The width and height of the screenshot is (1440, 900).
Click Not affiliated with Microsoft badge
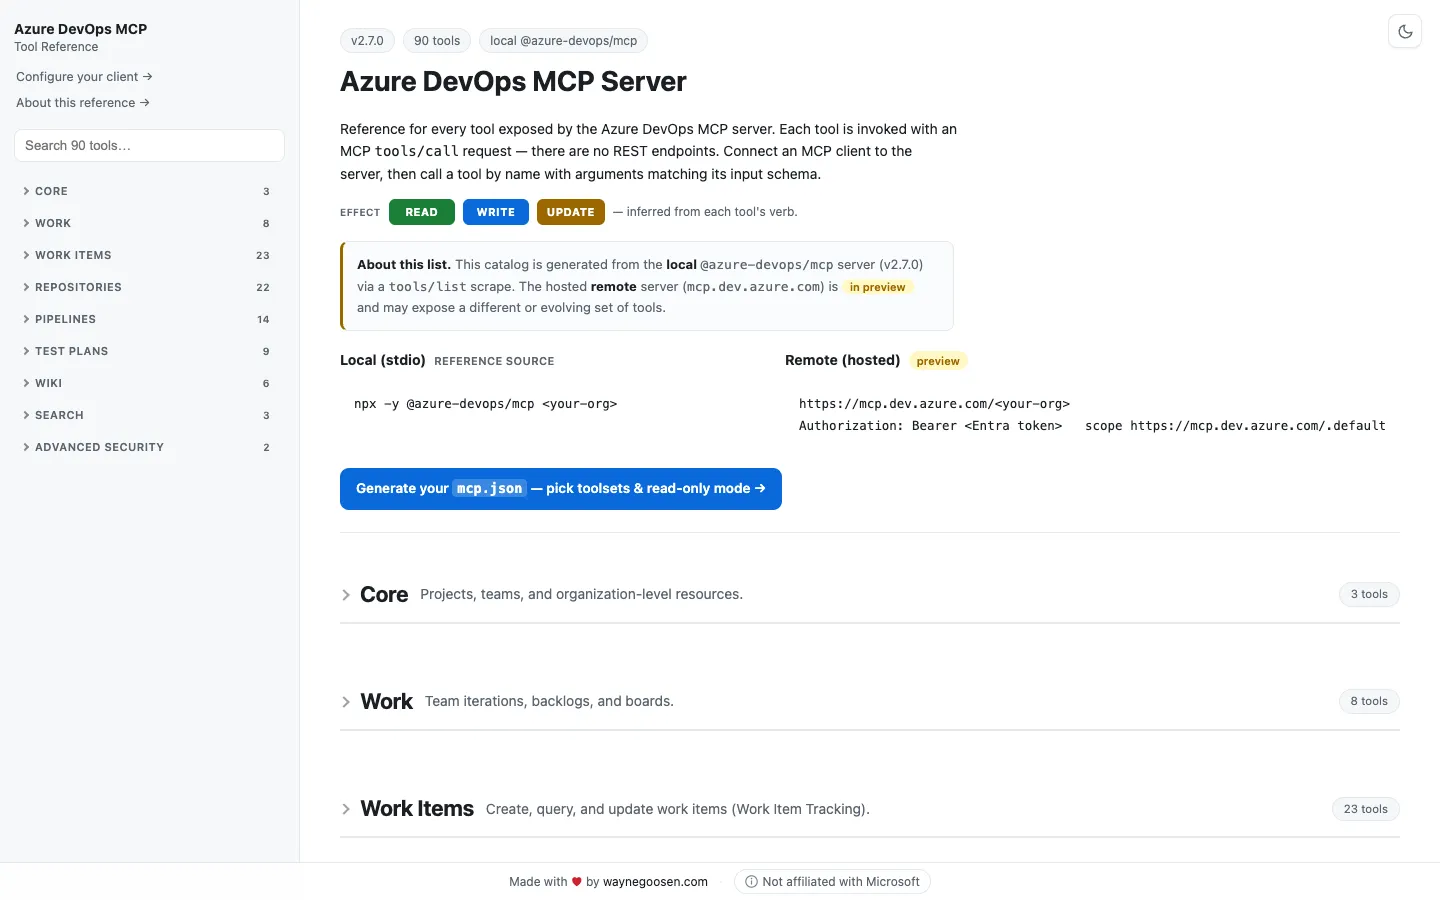pos(832,882)
